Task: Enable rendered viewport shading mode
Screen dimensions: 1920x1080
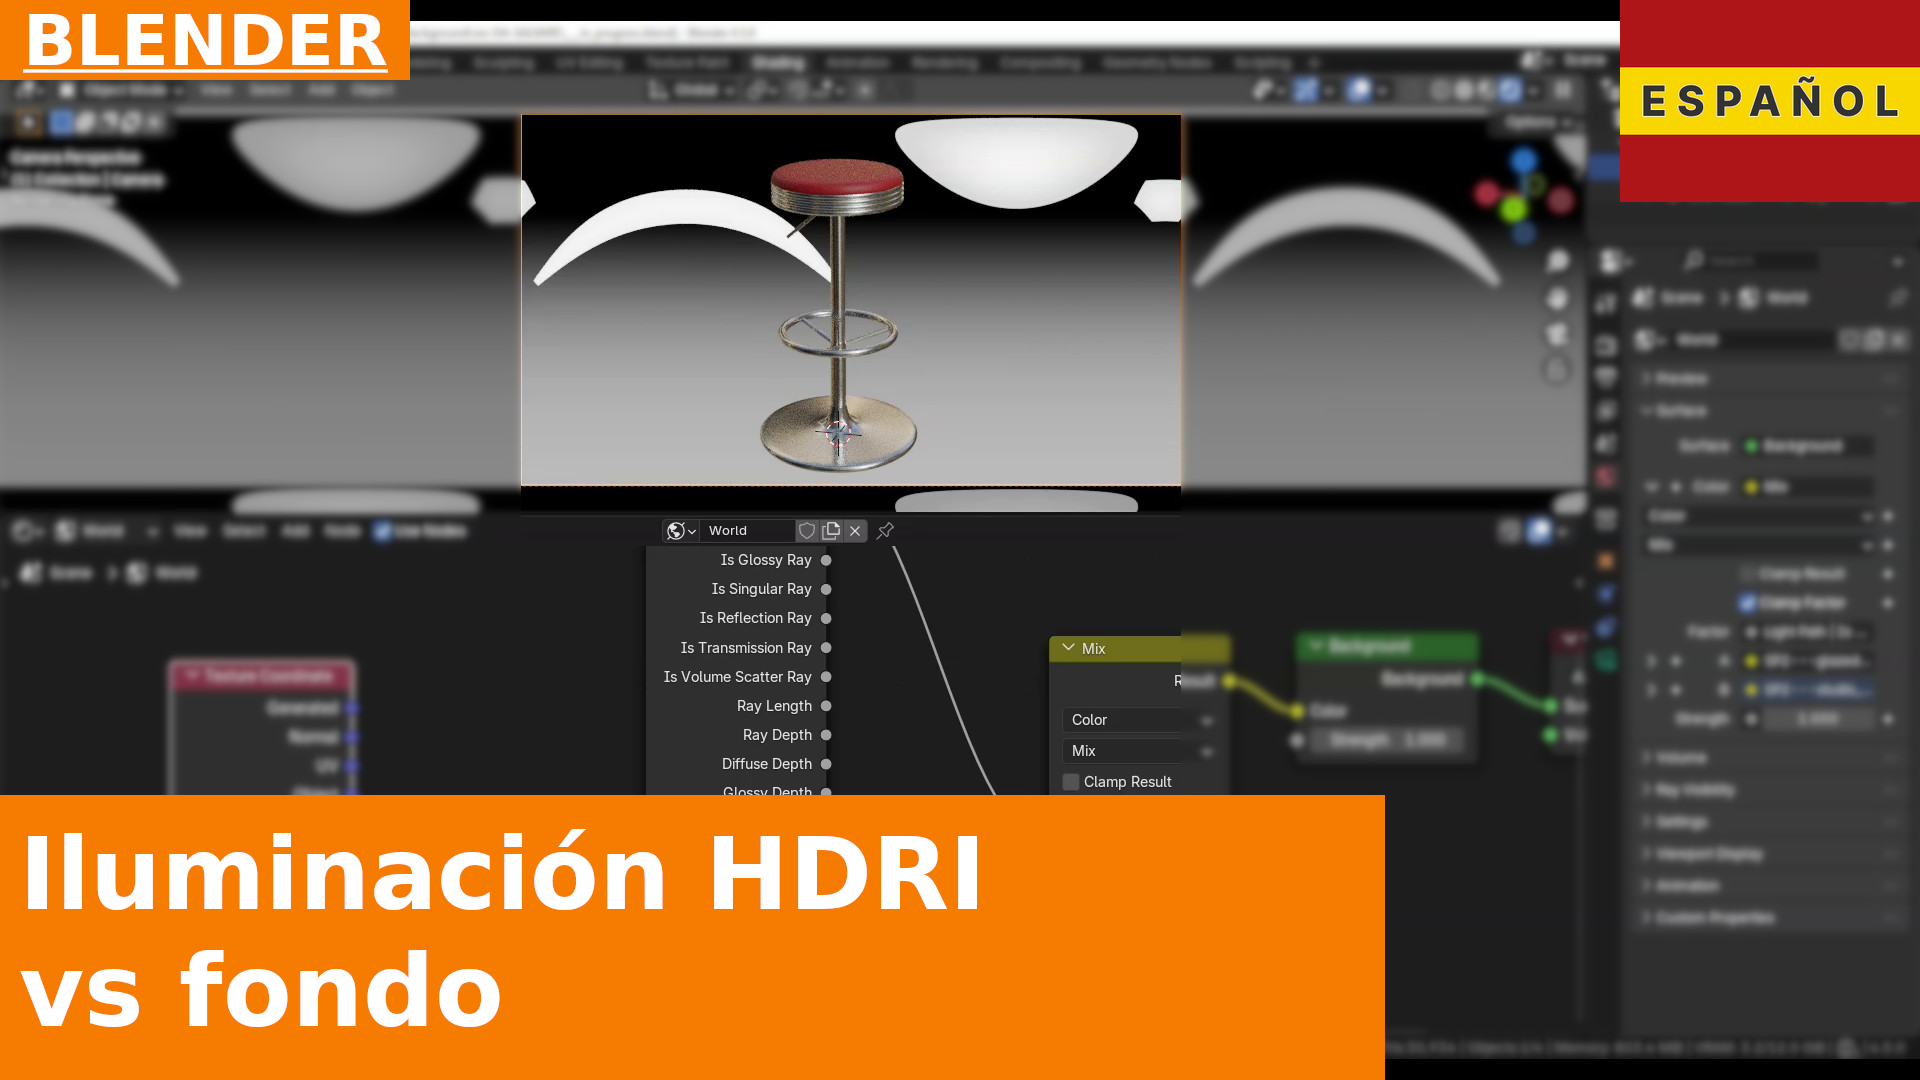Action: coord(1510,90)
